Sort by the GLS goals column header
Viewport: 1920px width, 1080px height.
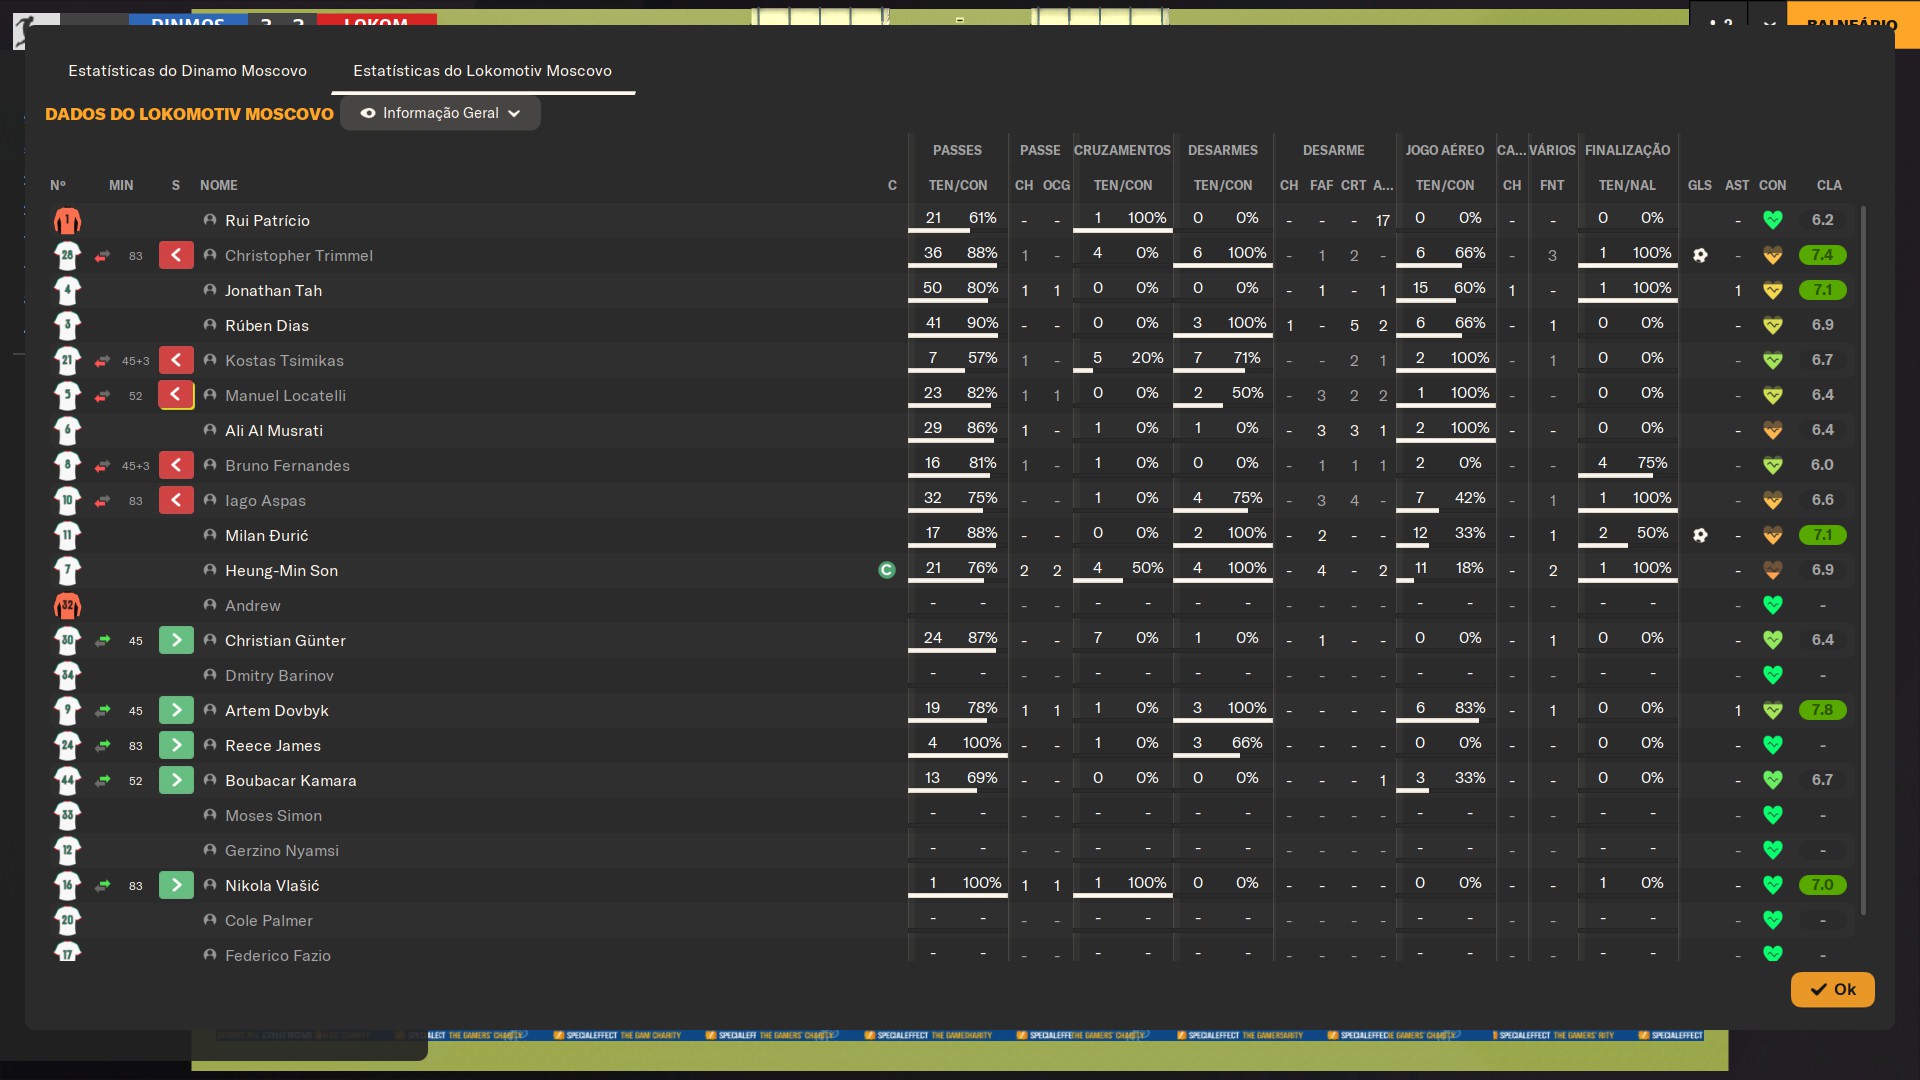[x=1700, y=185]
